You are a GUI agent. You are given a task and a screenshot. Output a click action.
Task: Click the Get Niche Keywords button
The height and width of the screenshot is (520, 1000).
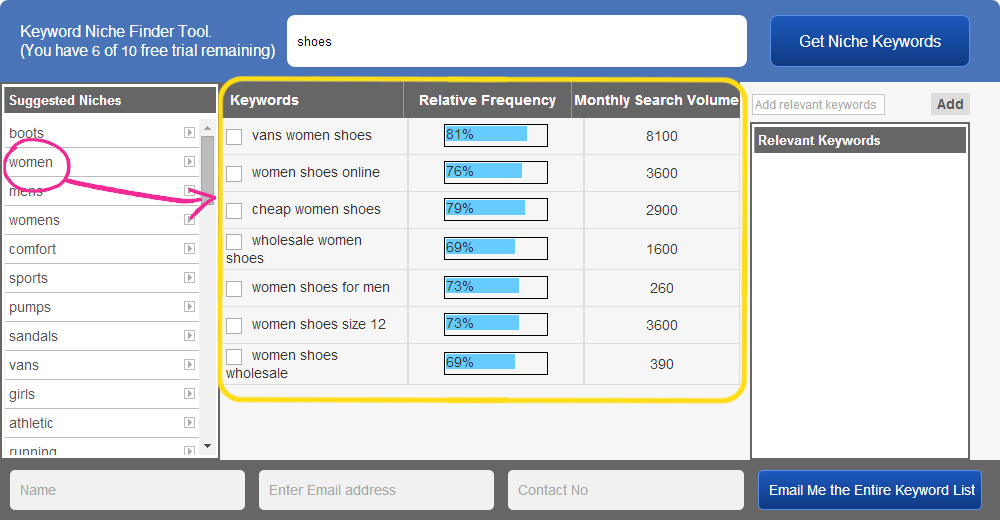click(870, 41)
